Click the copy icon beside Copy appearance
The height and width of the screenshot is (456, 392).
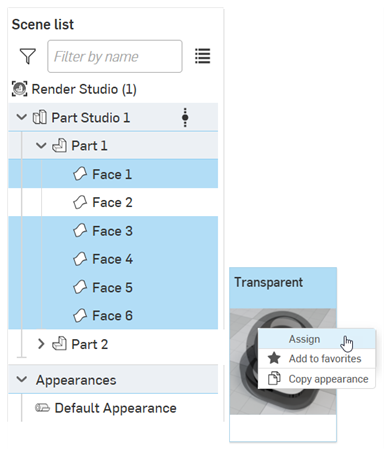(274, 378)
